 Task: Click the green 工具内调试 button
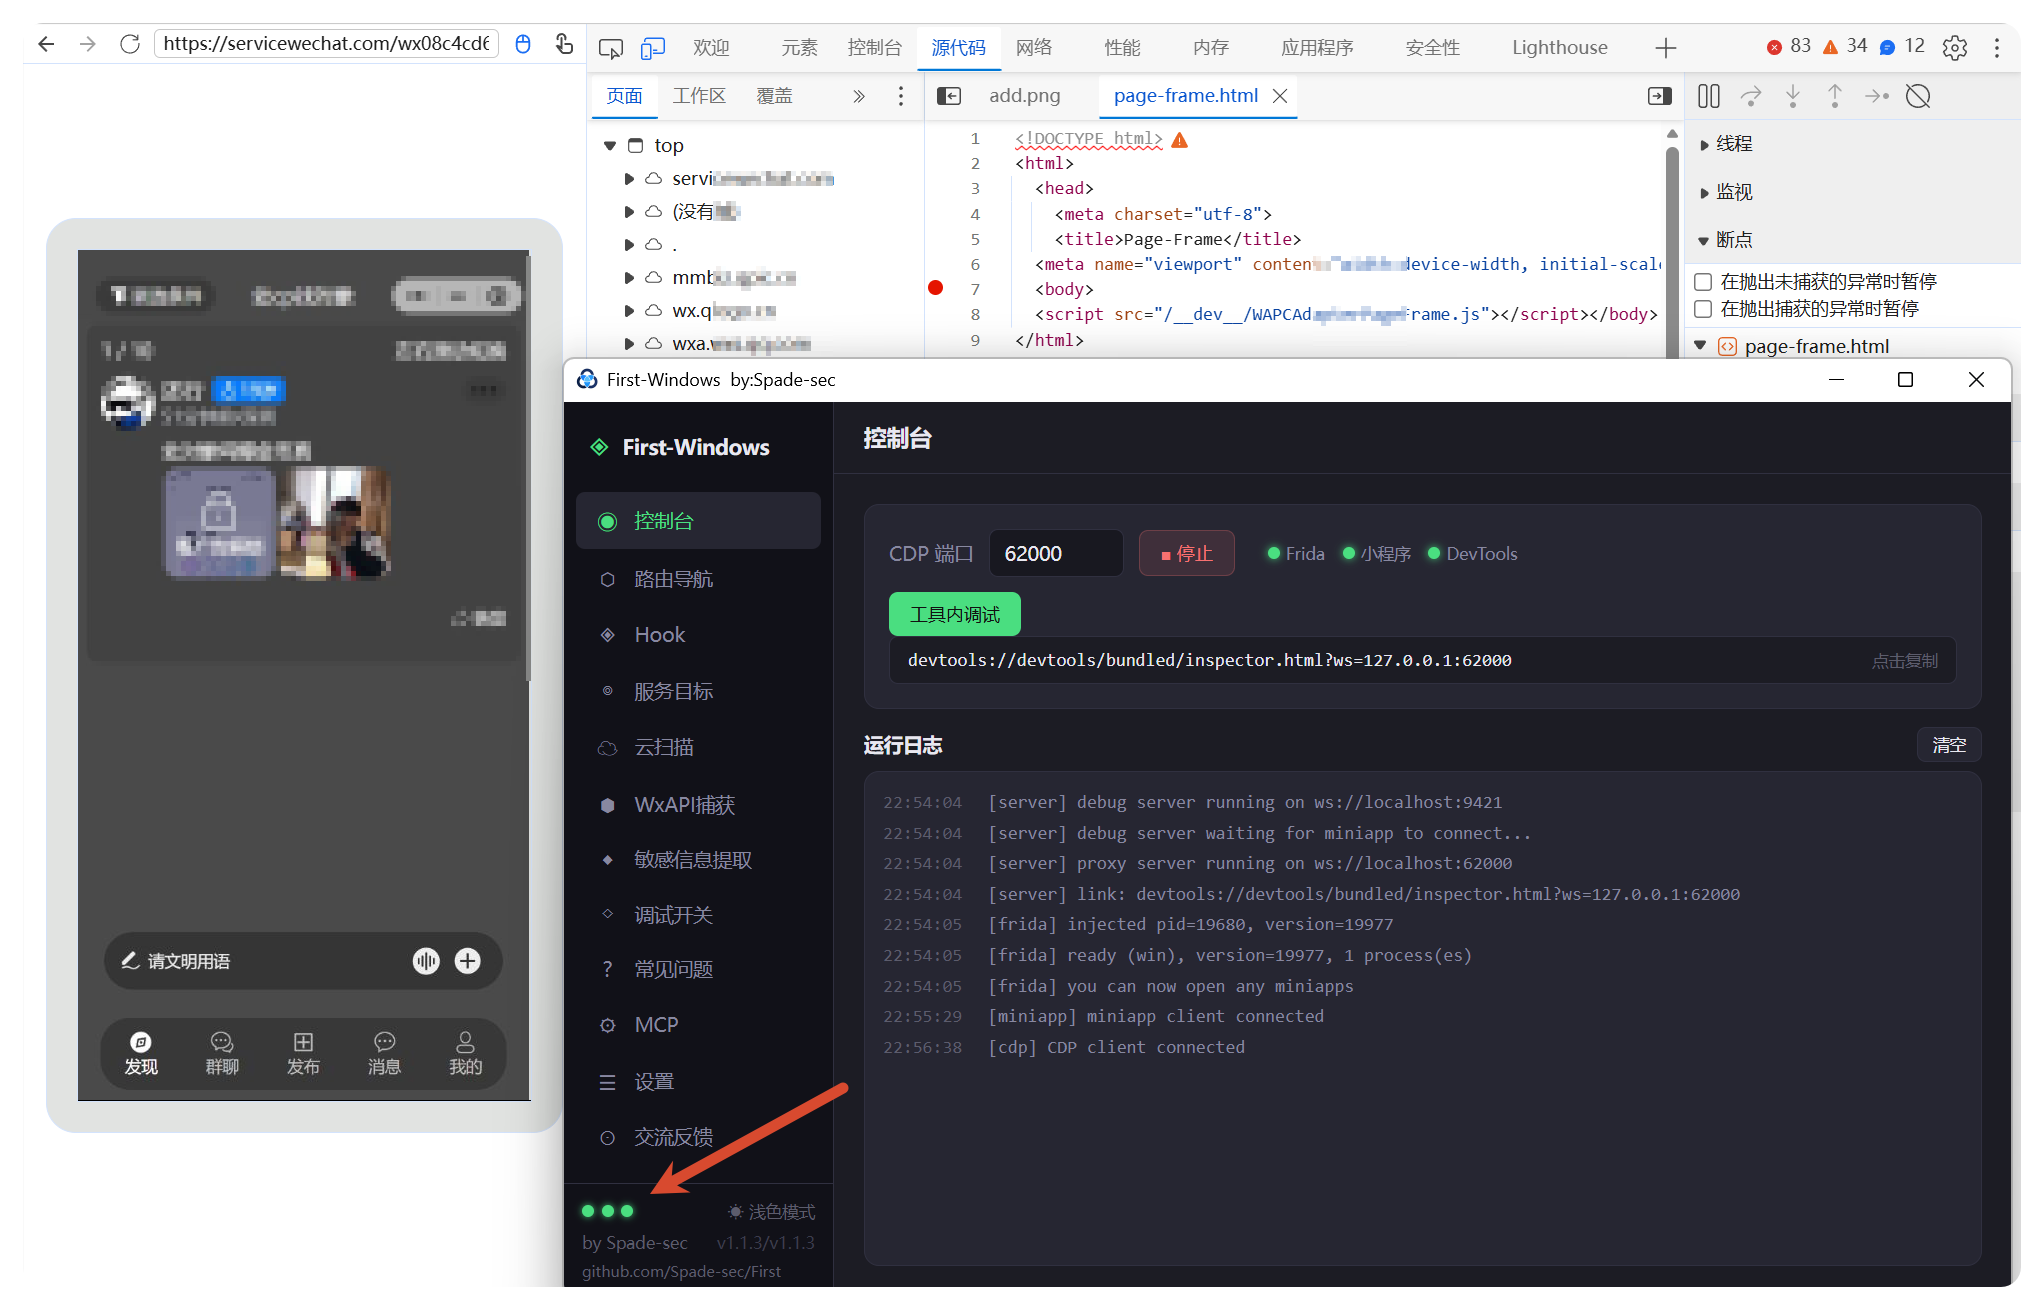[955, 614]
